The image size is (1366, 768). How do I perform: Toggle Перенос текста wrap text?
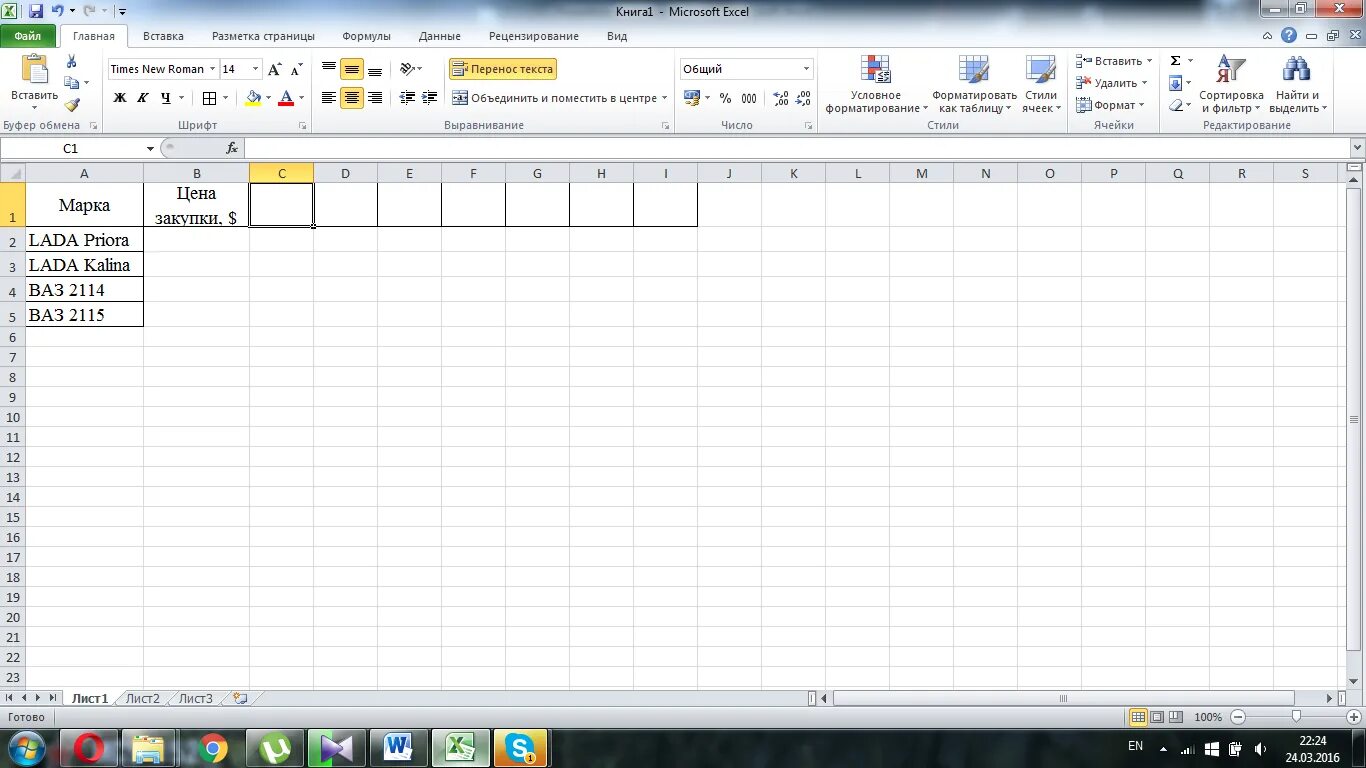point(503,69)
